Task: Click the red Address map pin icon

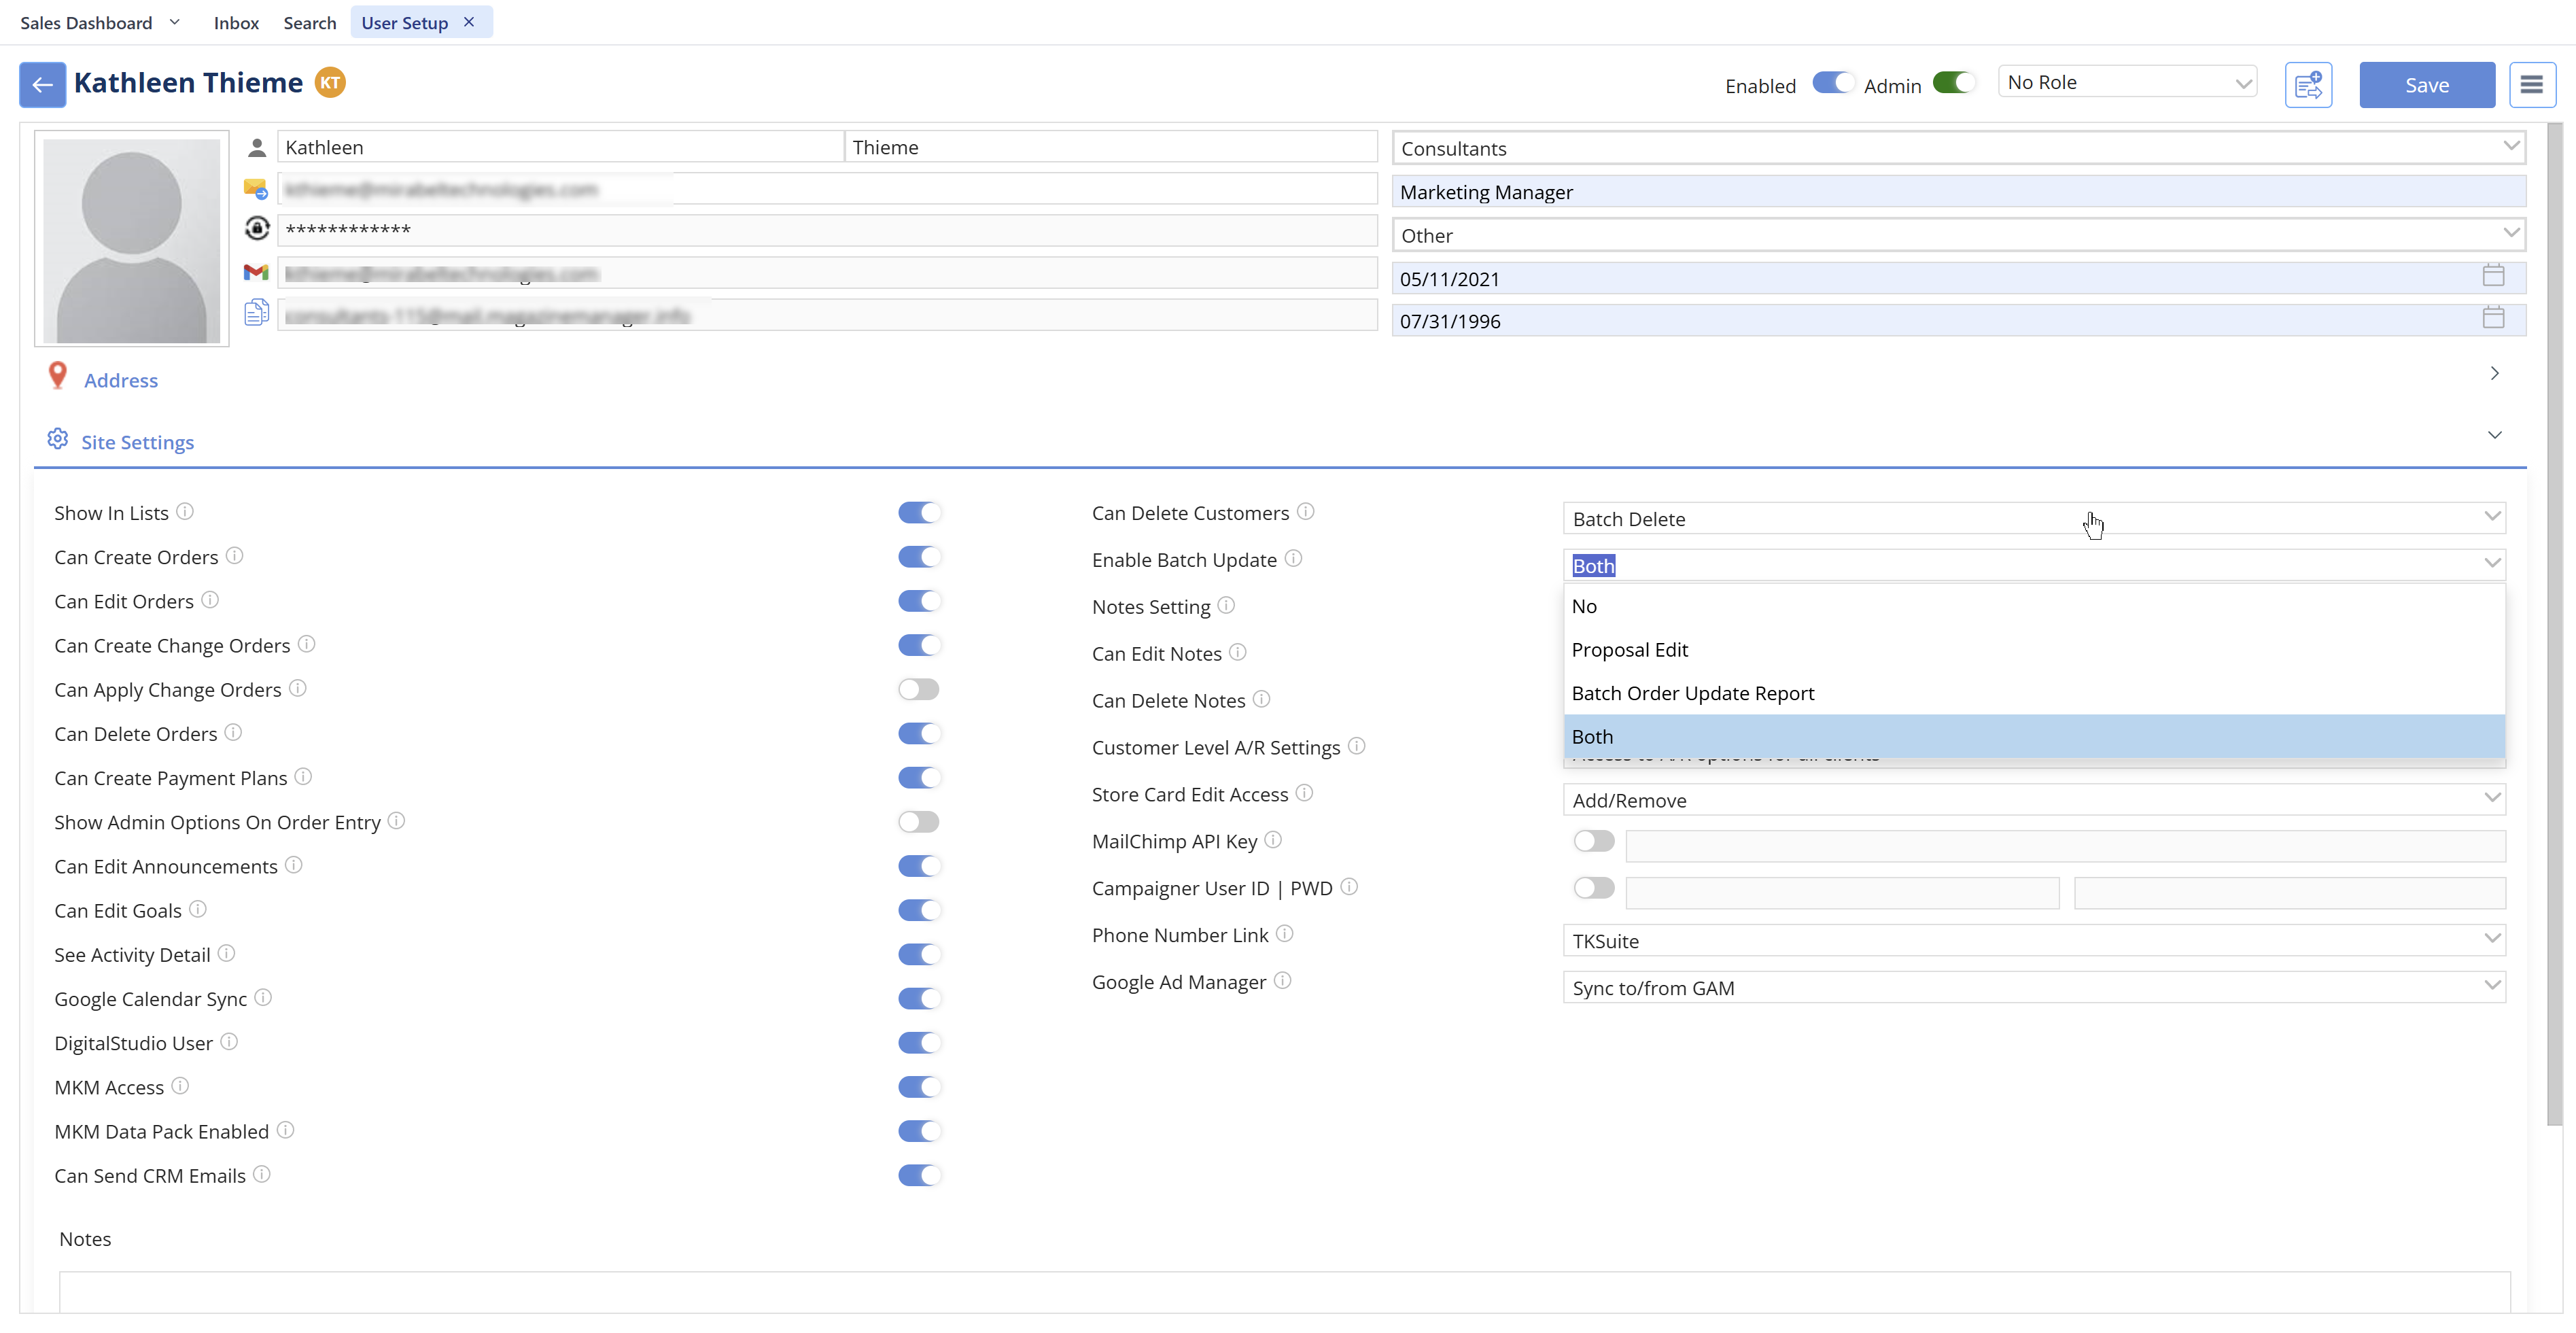Action: pyautogui.click(x=58, y=376)
